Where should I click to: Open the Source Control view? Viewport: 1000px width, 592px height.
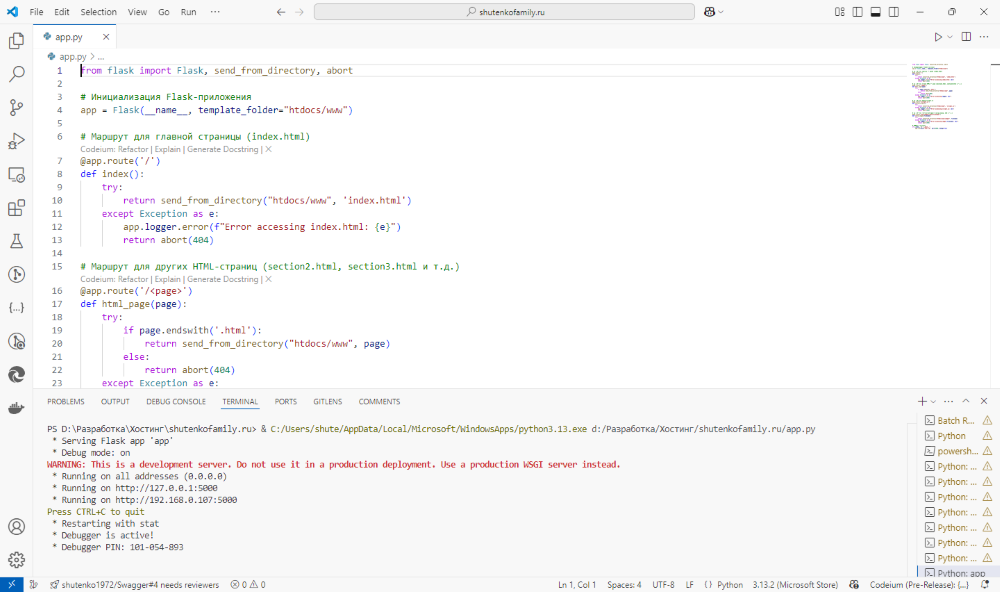tap(15, 106)
